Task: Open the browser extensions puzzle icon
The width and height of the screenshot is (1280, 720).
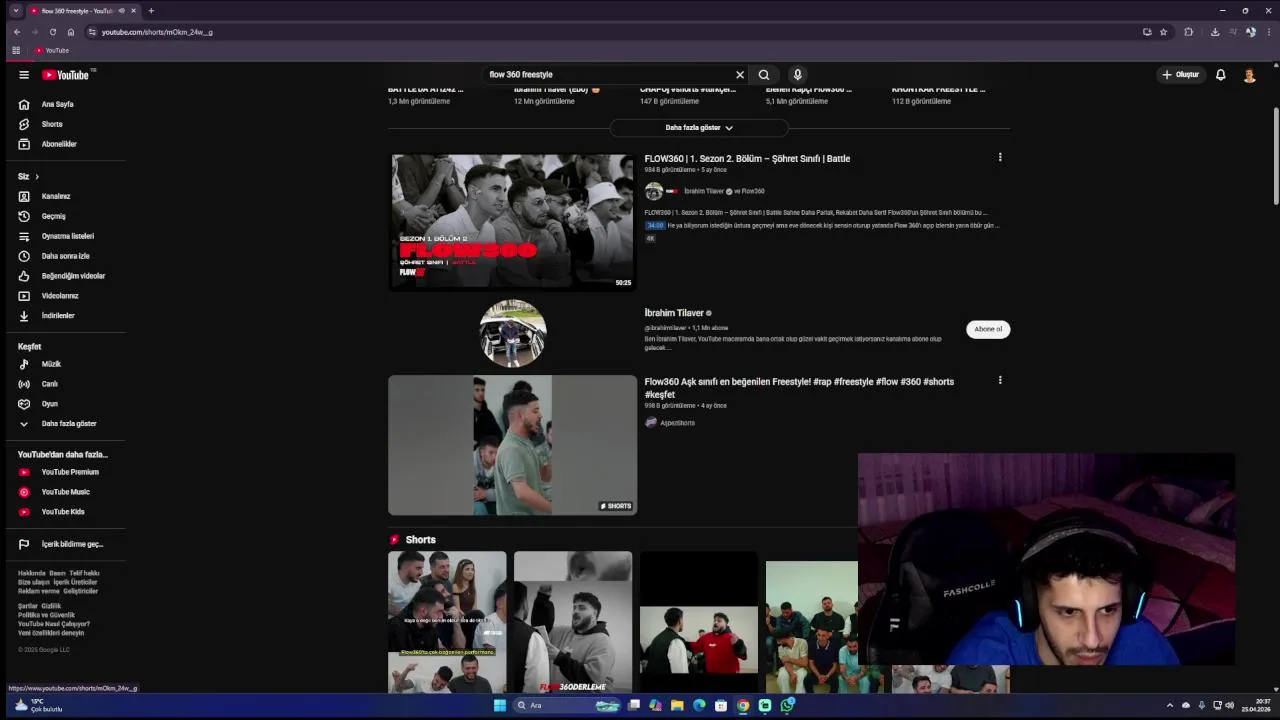Action: pyautogui.click(x=1188, y=32)
